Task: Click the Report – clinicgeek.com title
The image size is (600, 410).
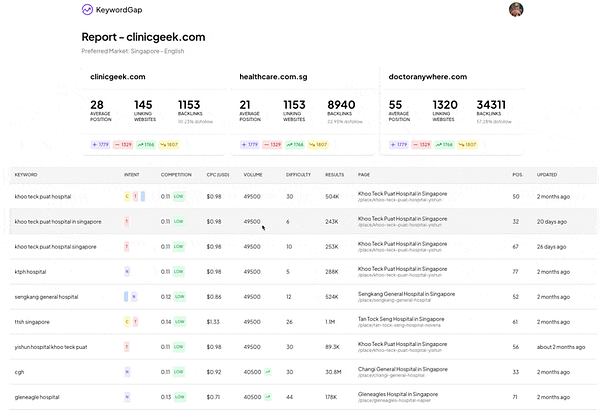Action: click(x=143, y=37)
